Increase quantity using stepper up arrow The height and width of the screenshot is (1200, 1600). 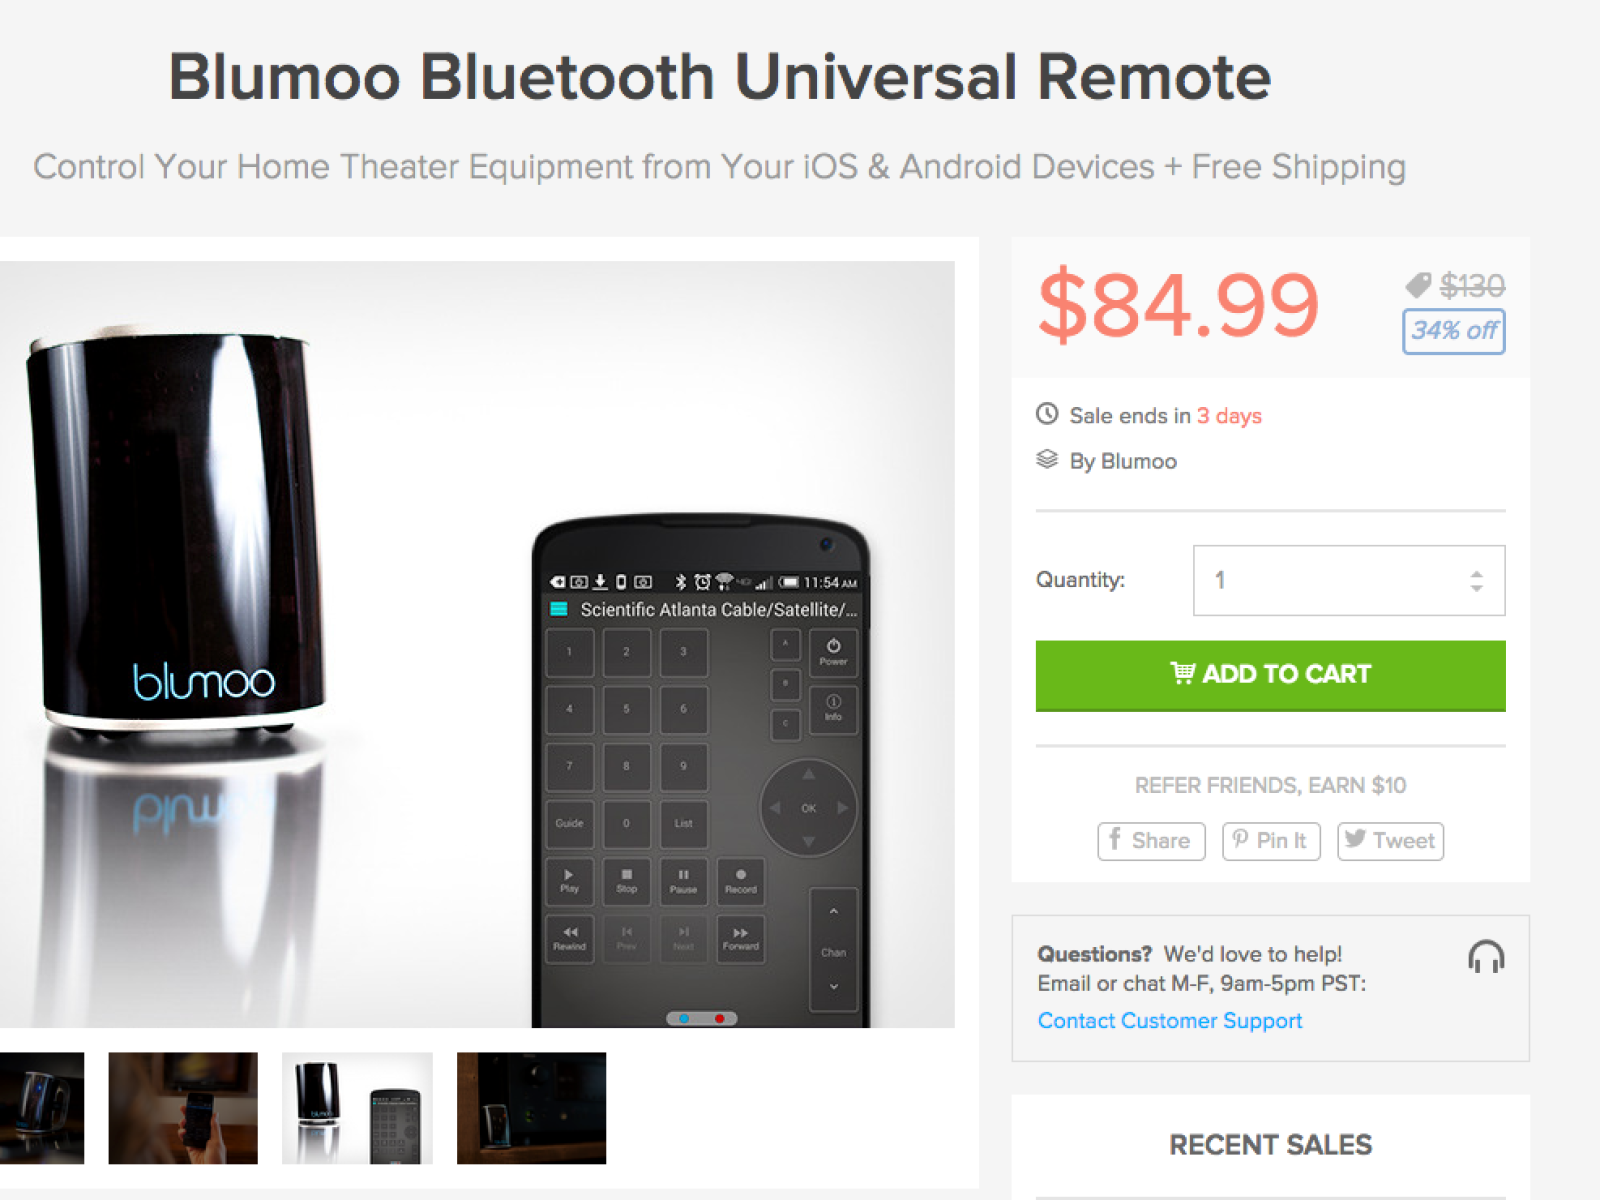[x=1476, y=573]
